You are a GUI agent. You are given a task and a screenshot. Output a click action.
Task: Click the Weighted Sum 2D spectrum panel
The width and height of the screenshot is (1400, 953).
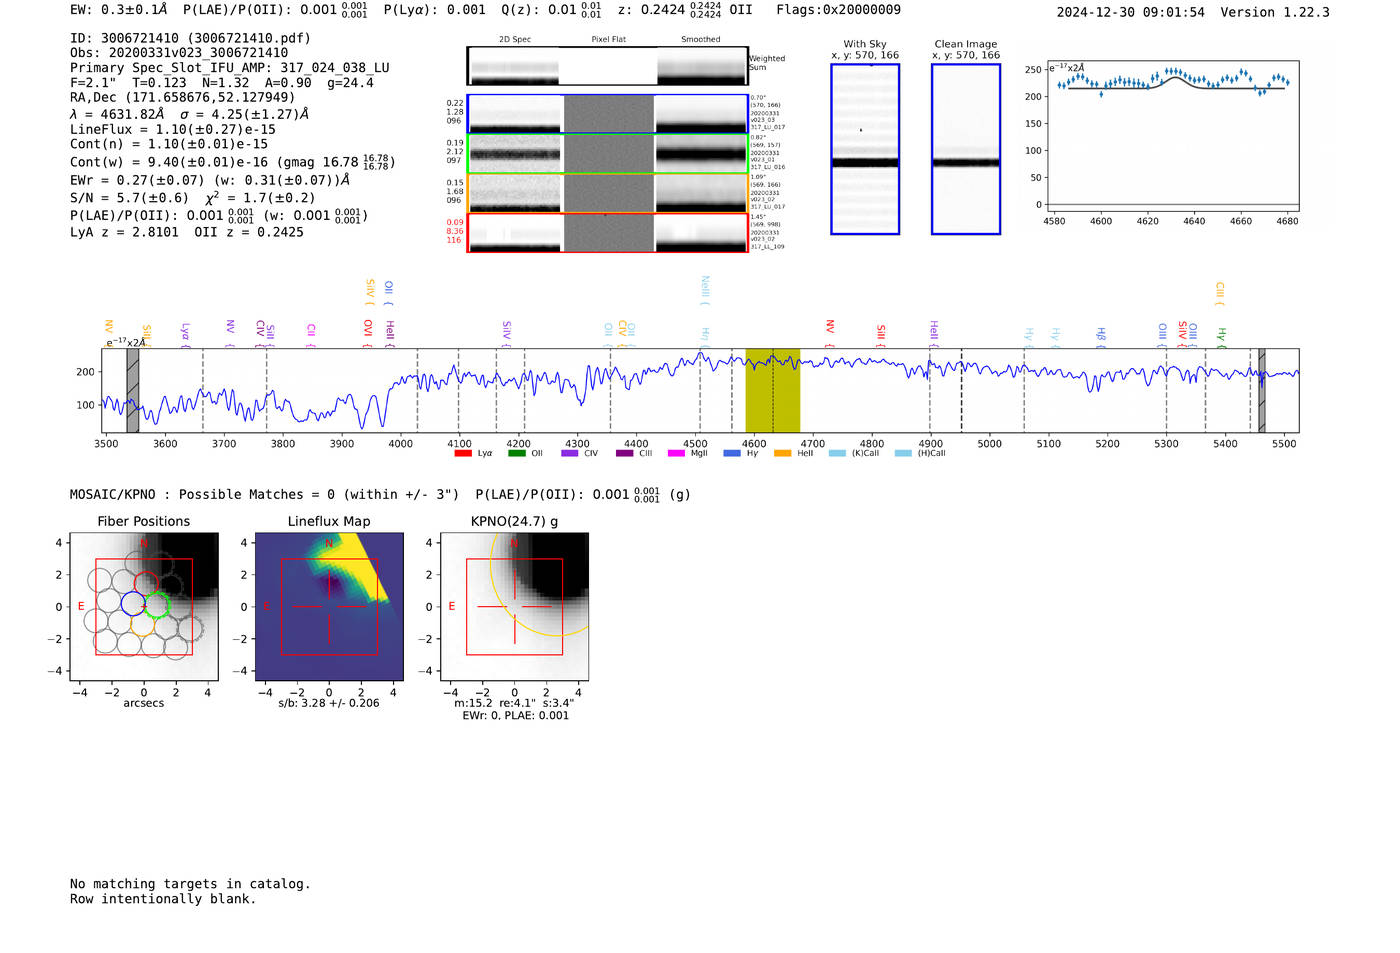[x=608, y=66]
